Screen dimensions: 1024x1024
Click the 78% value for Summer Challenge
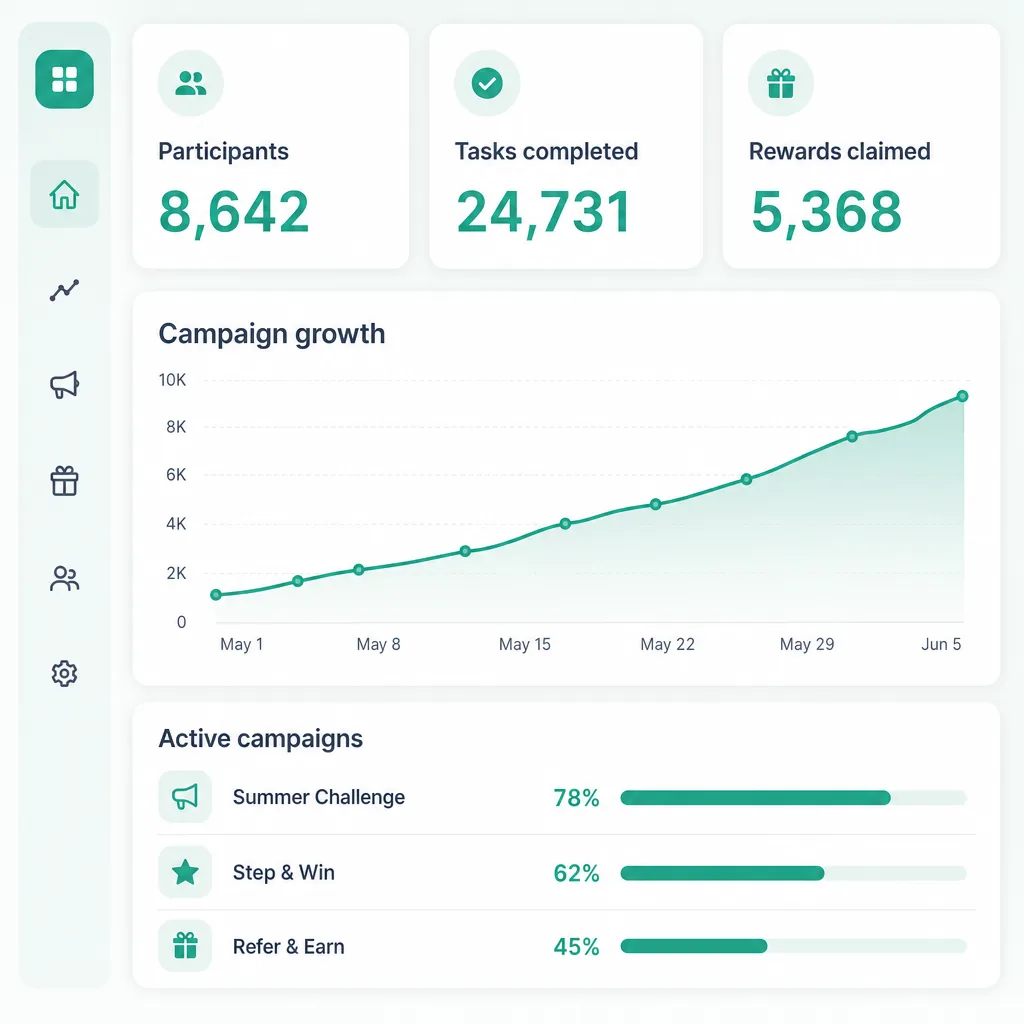pos(576,798)
